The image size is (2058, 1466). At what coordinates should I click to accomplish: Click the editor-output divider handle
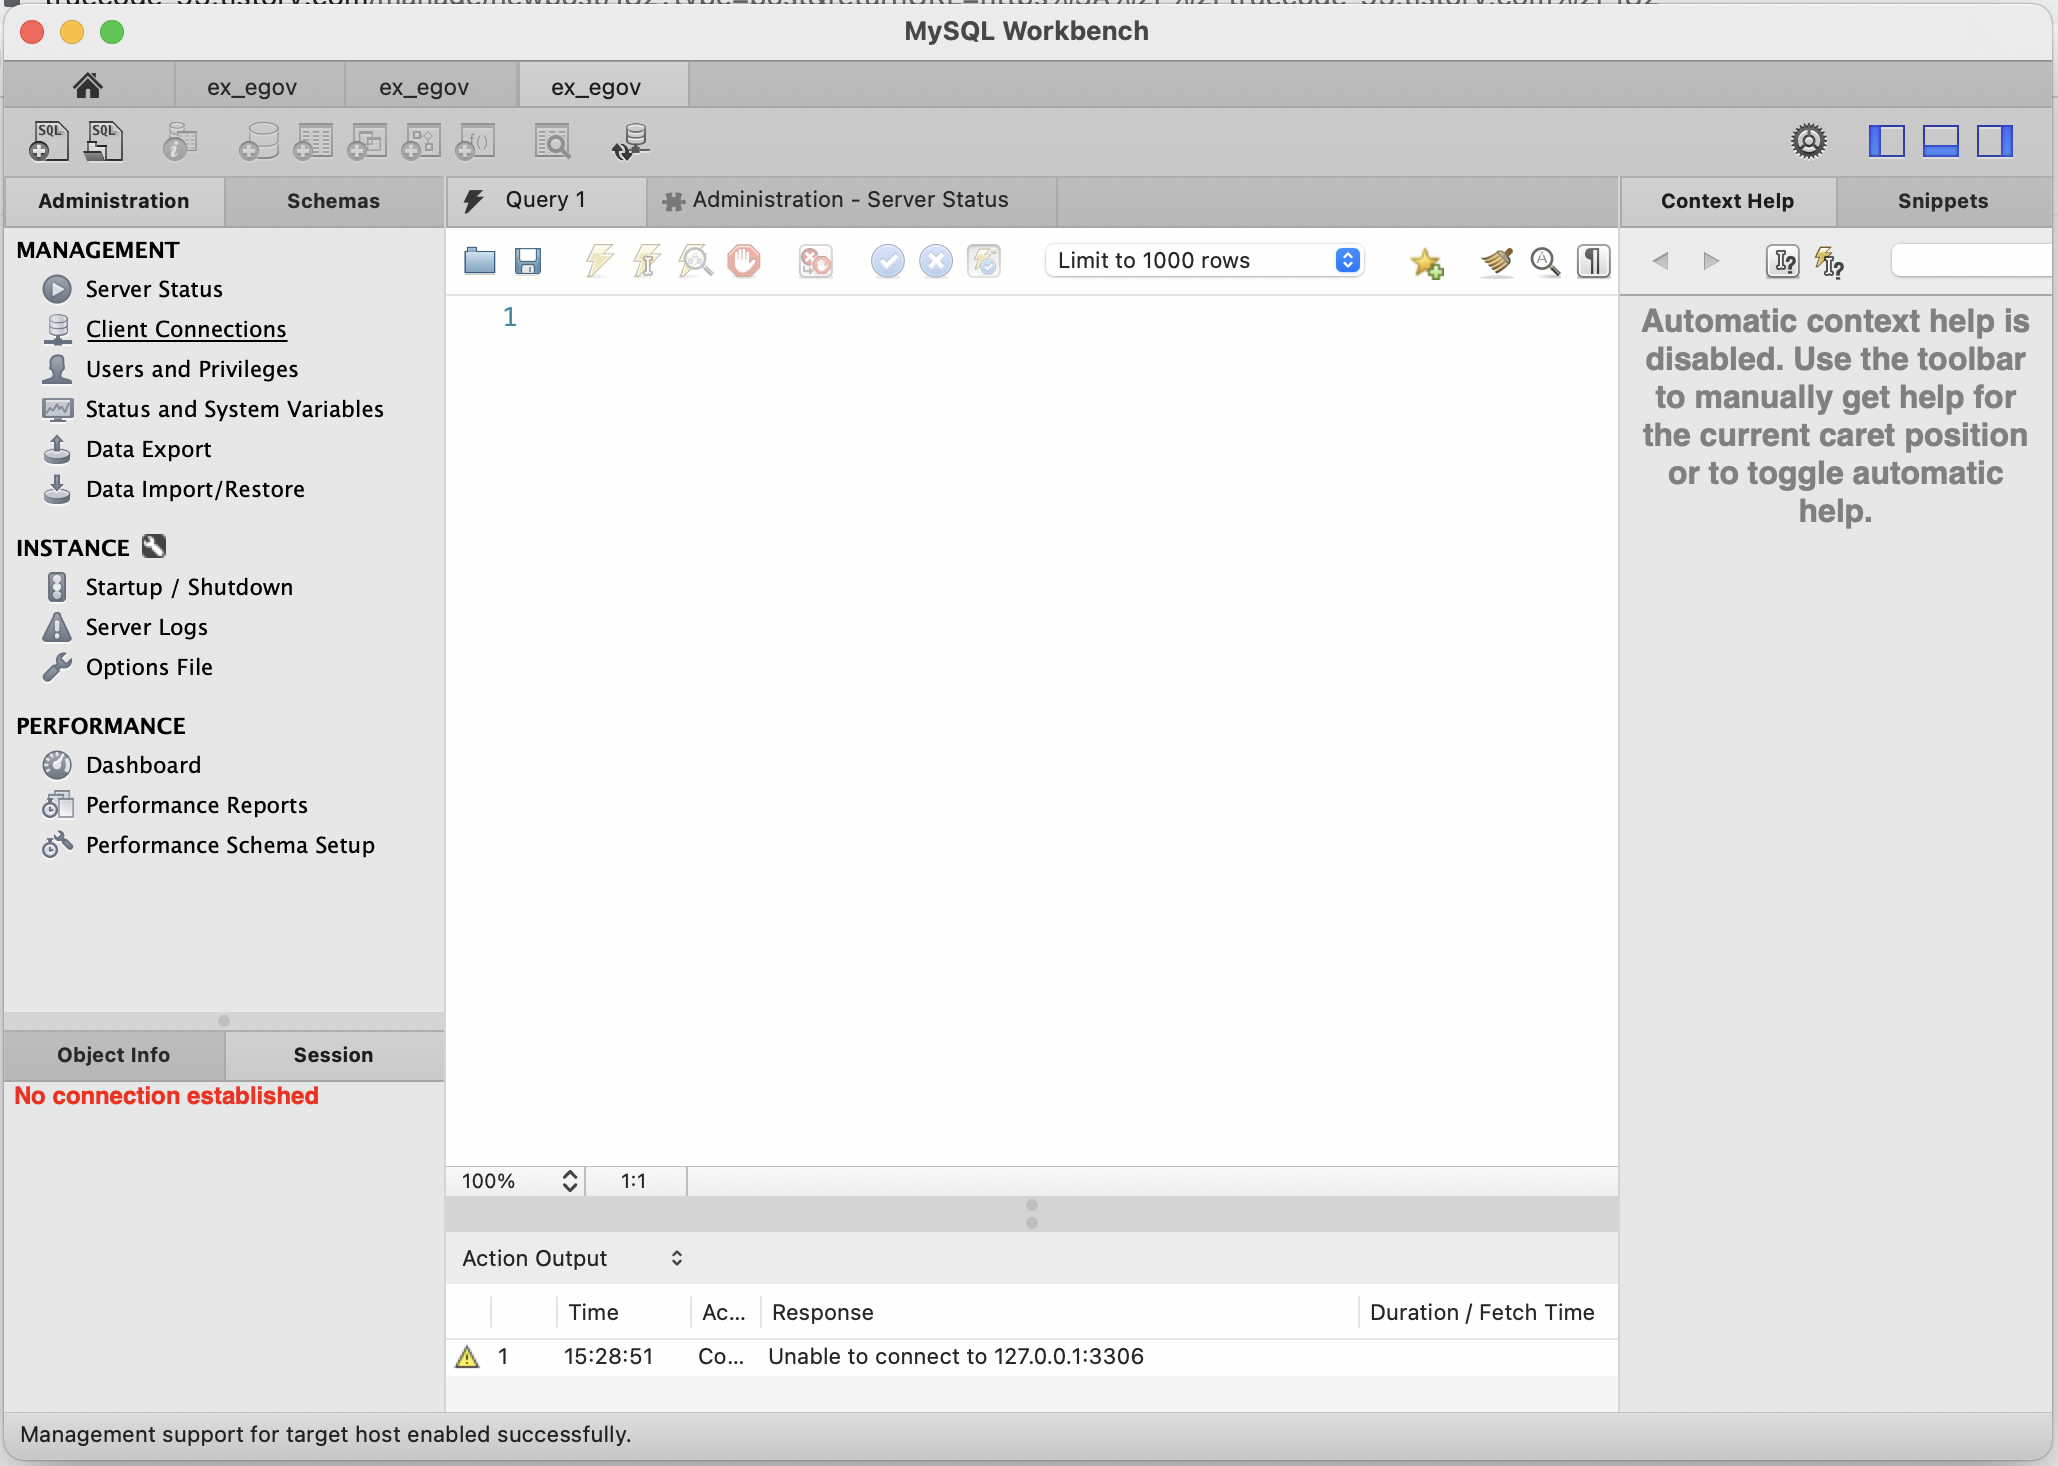click(1031, 1214)
